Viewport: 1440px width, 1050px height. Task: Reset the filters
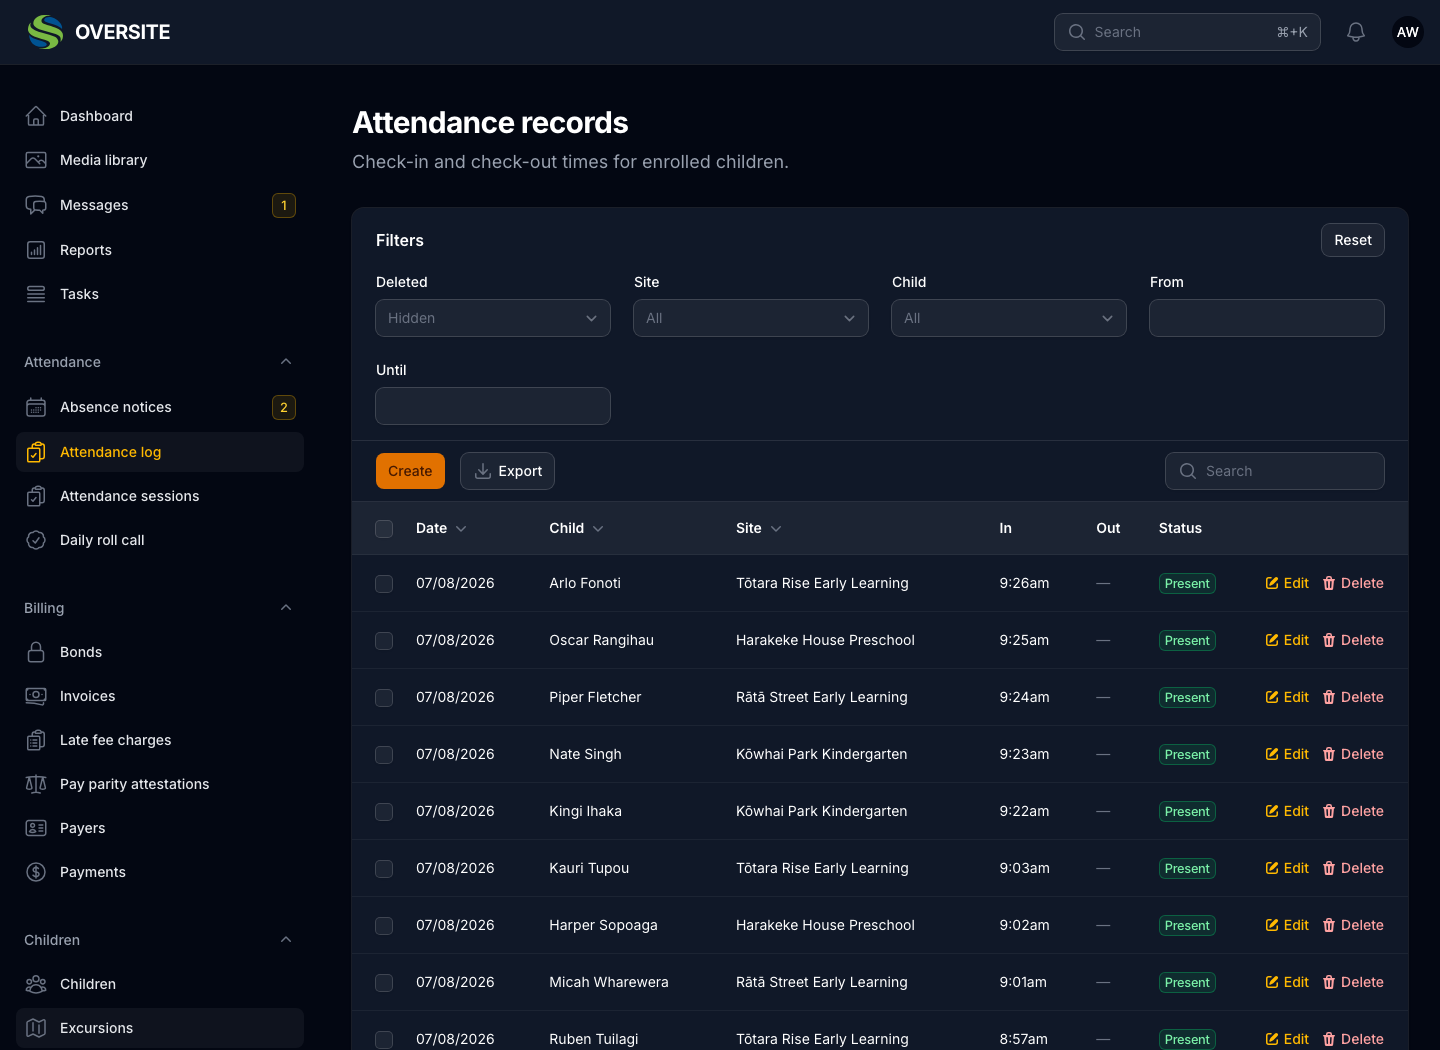click(1353, 240)
